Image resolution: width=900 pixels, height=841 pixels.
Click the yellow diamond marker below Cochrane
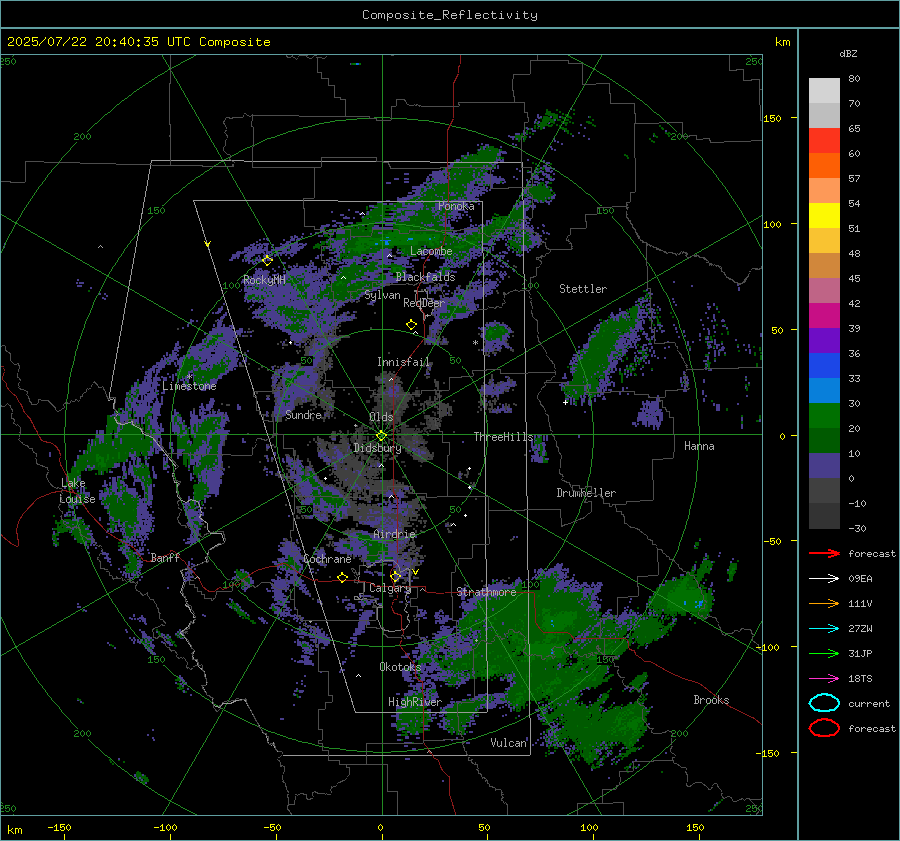(342, 578)
